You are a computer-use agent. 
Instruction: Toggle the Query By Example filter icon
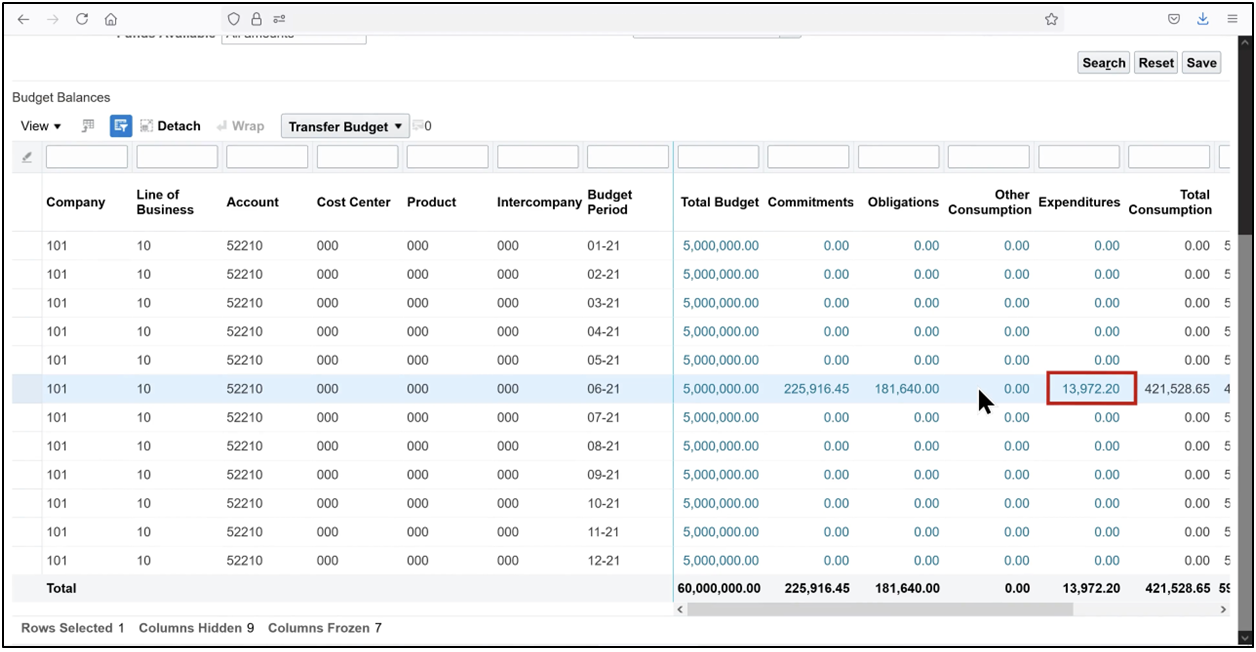[x=120, y=125]
